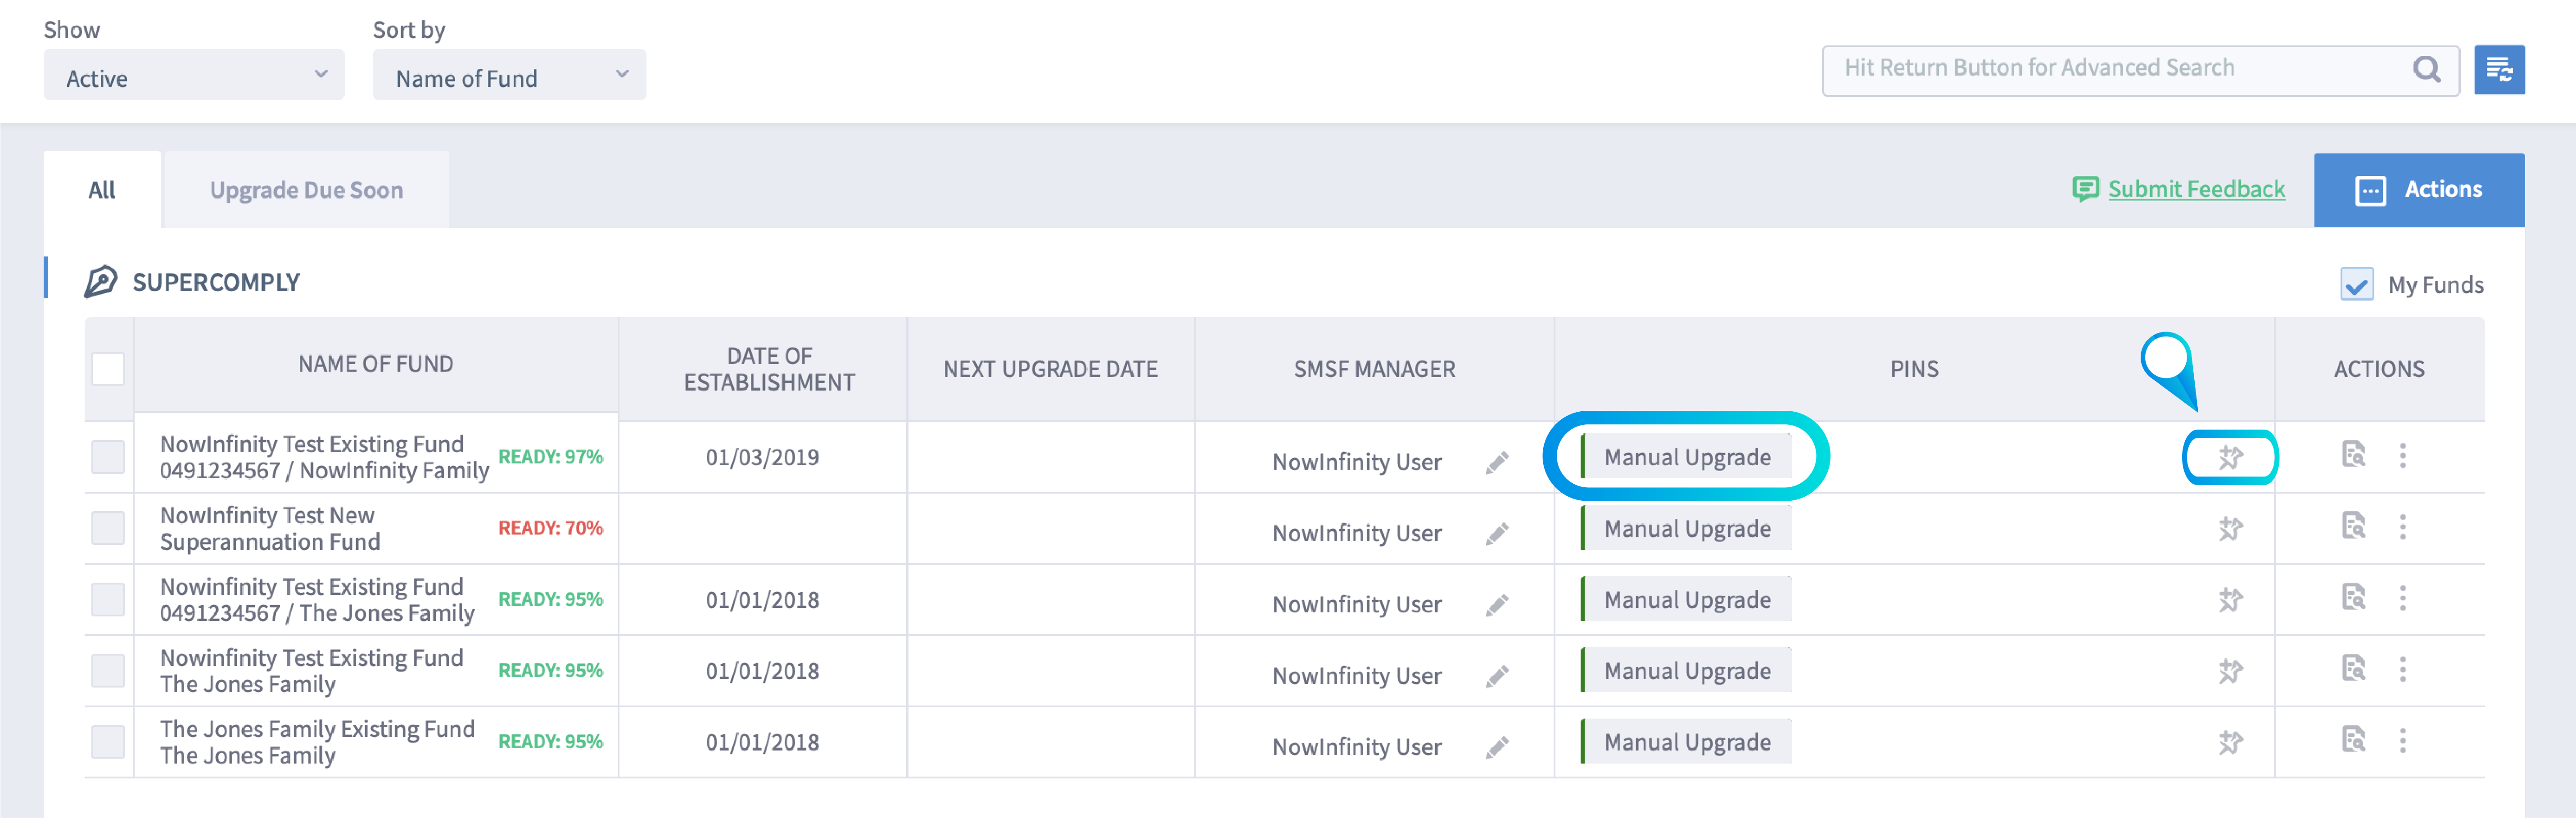Click Manual Upgrade for NowInfinity Test New fund

coord(1686,528)
